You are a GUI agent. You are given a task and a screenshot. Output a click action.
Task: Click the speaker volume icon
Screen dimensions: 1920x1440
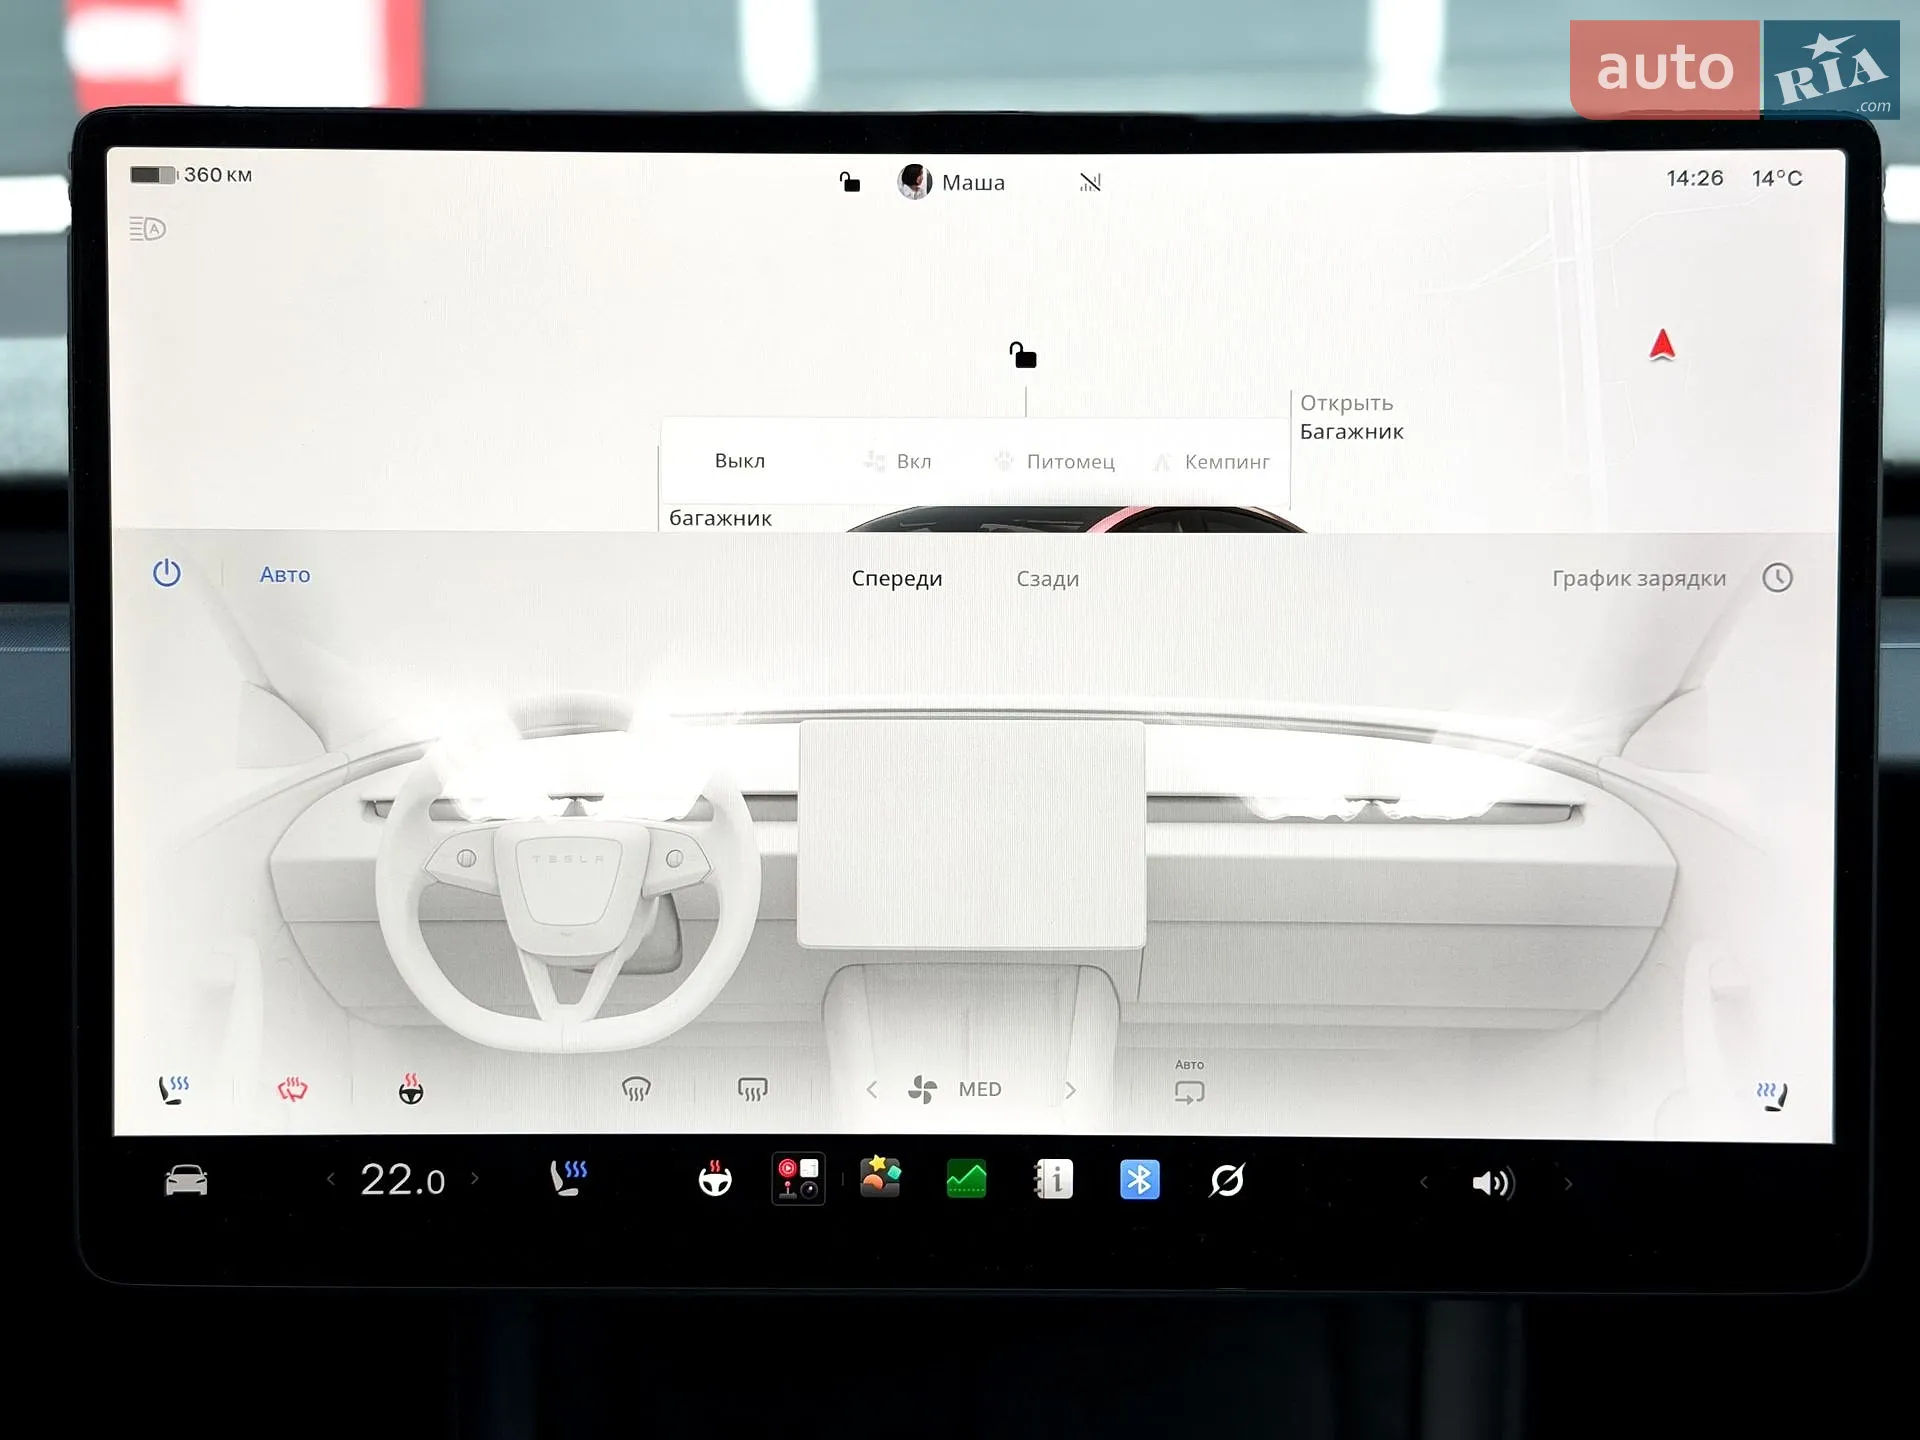tap(1493, 1183)
